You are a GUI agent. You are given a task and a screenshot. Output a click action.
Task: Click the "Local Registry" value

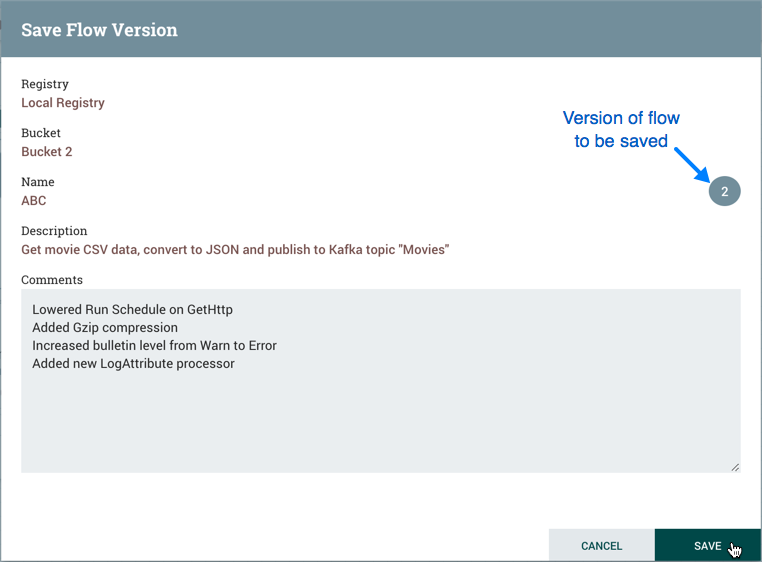click(63, 103)
